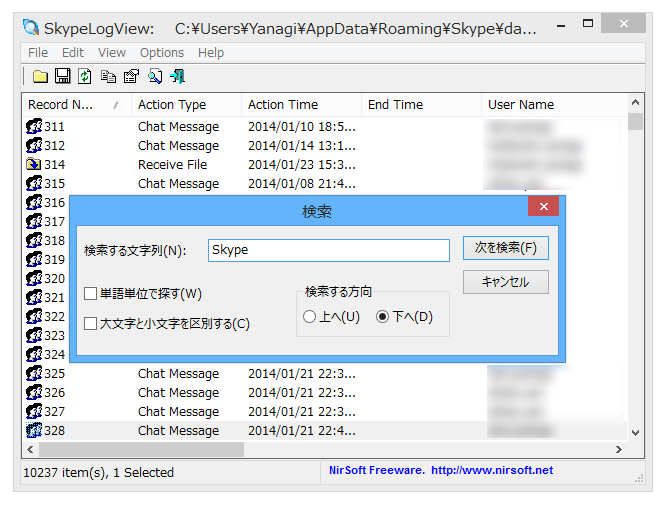Enable 単語単位で探す(W) checkbox
The image size is (670, 511).
(91, 294)
